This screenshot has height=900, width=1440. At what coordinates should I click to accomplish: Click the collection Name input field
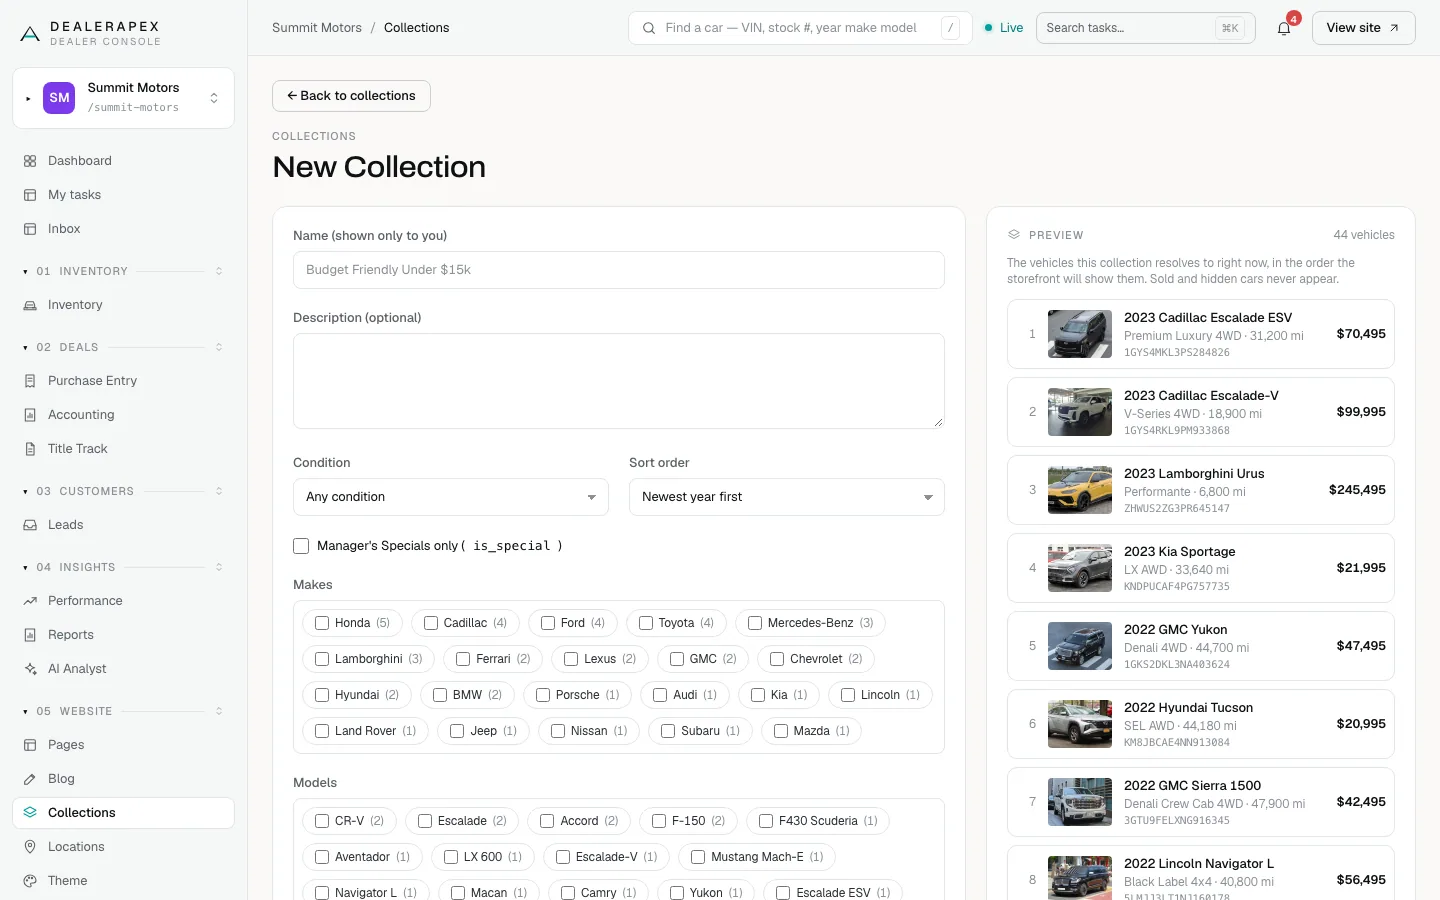(x=618, y=270)
